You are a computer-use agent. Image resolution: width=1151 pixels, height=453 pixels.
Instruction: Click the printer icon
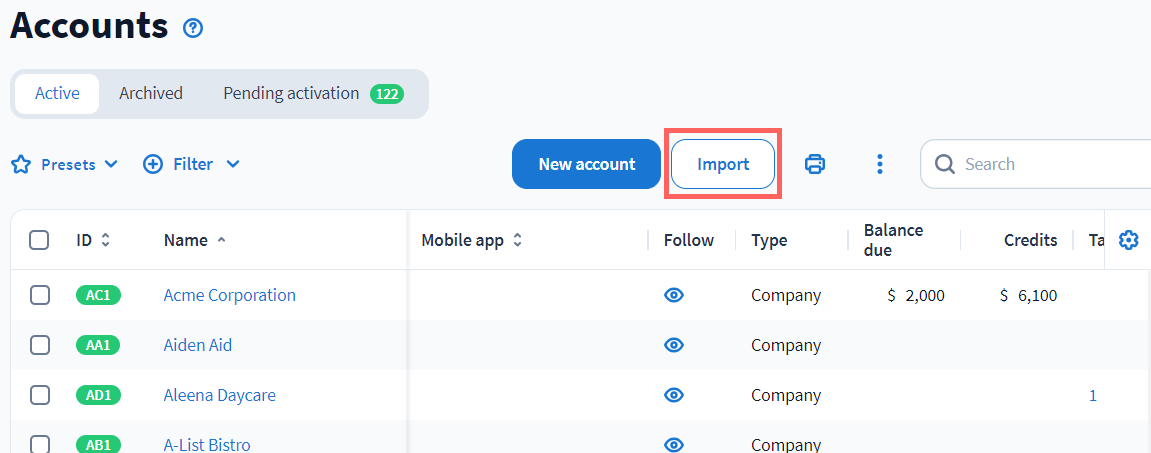[x=815, y=164]
